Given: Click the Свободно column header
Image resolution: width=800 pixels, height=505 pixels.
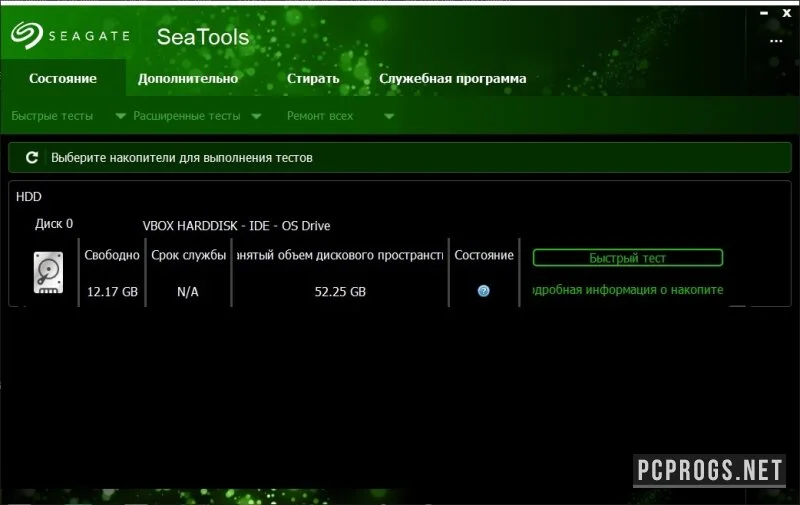Looking at the screenshot, I should click(112, 255).
